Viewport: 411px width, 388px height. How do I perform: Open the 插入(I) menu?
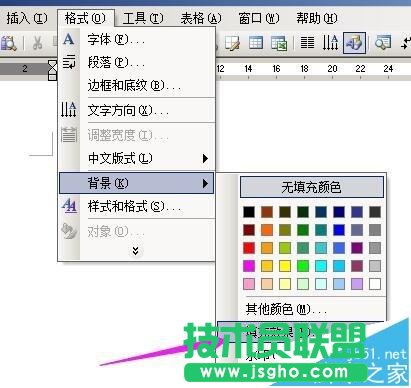pos(27,18)
